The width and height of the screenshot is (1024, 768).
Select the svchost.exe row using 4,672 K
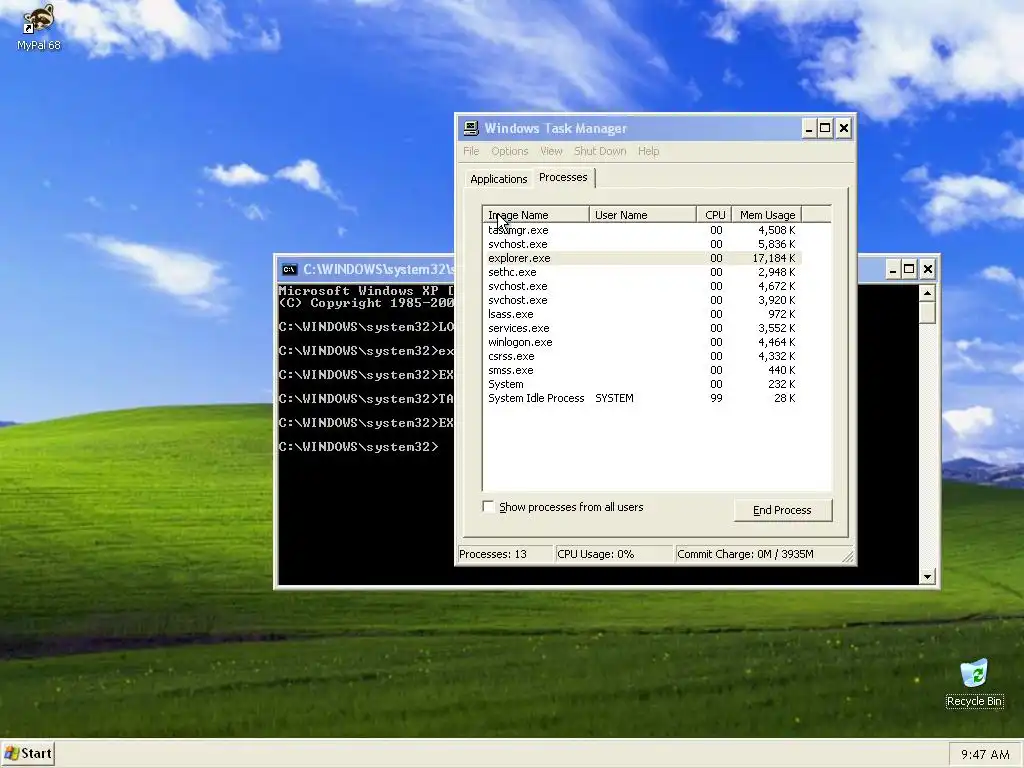pyautogui.click(x=642, y=286)
